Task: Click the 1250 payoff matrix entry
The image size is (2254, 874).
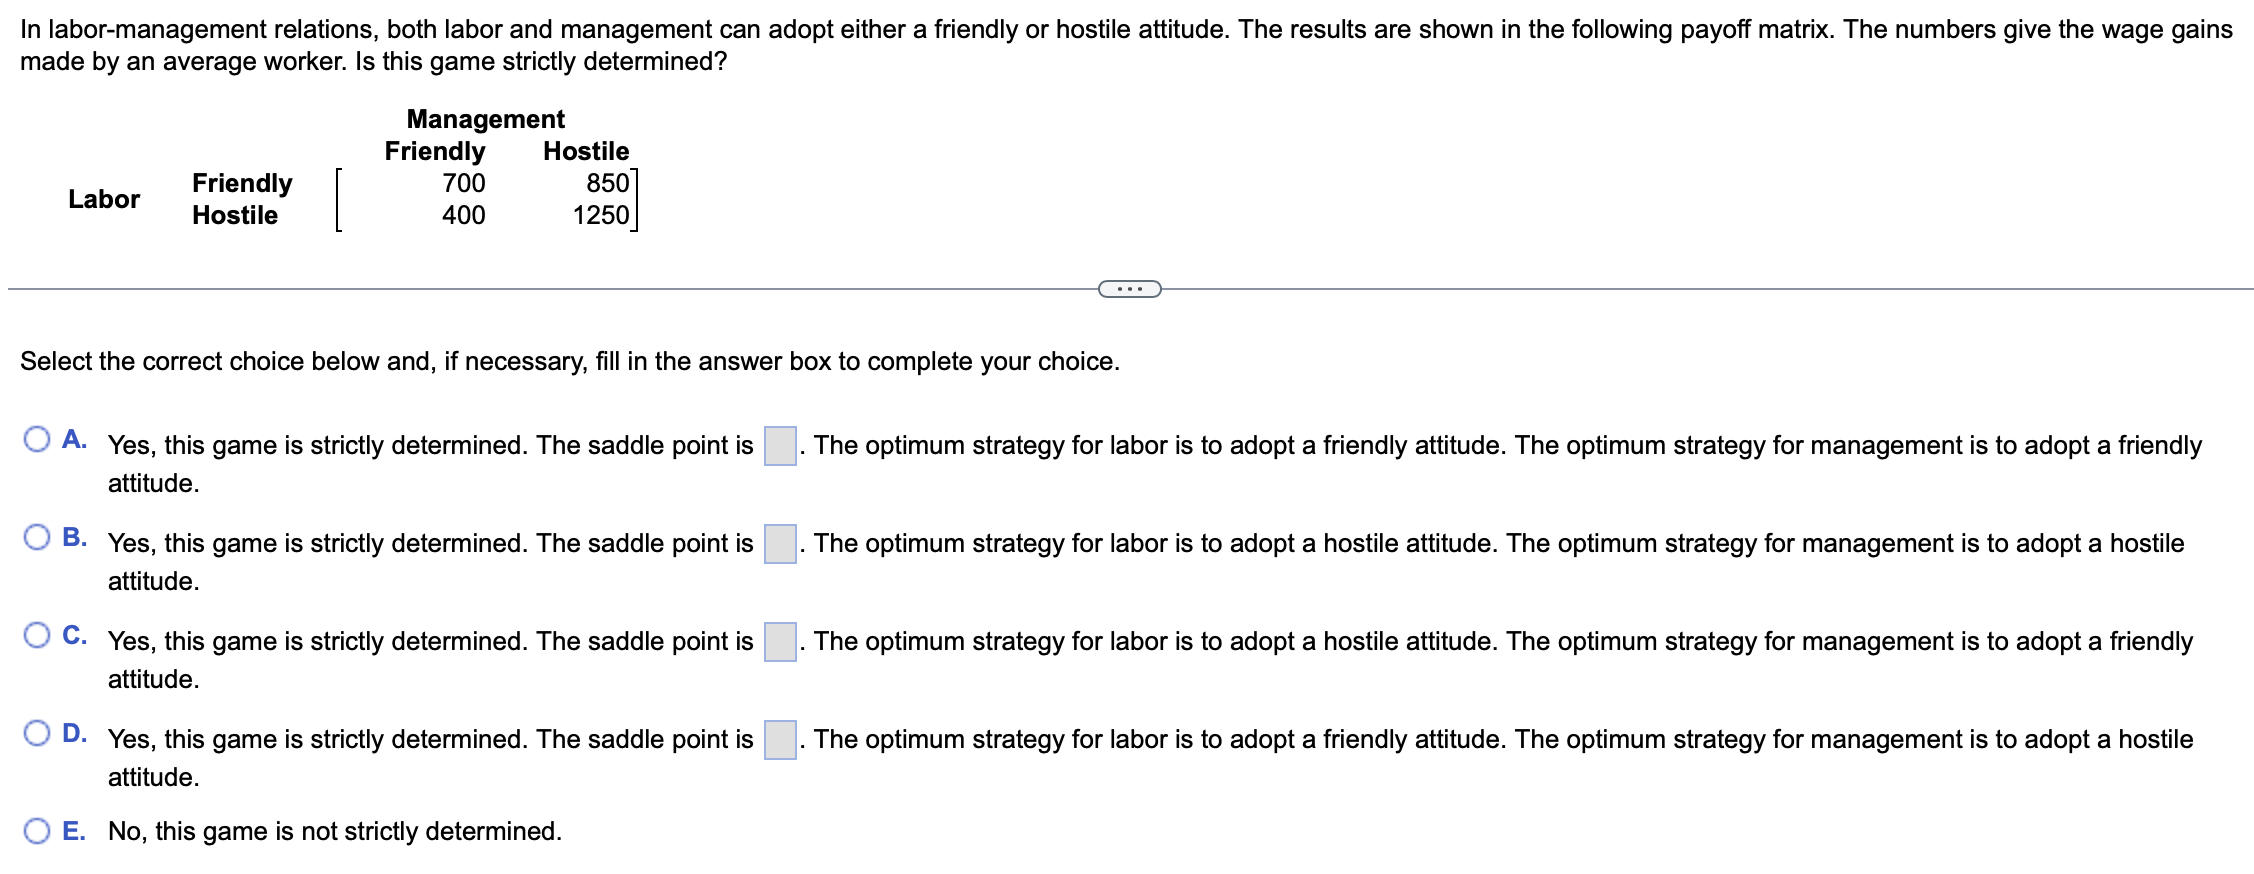Action: pyautogui.click(x=601, y=215)
